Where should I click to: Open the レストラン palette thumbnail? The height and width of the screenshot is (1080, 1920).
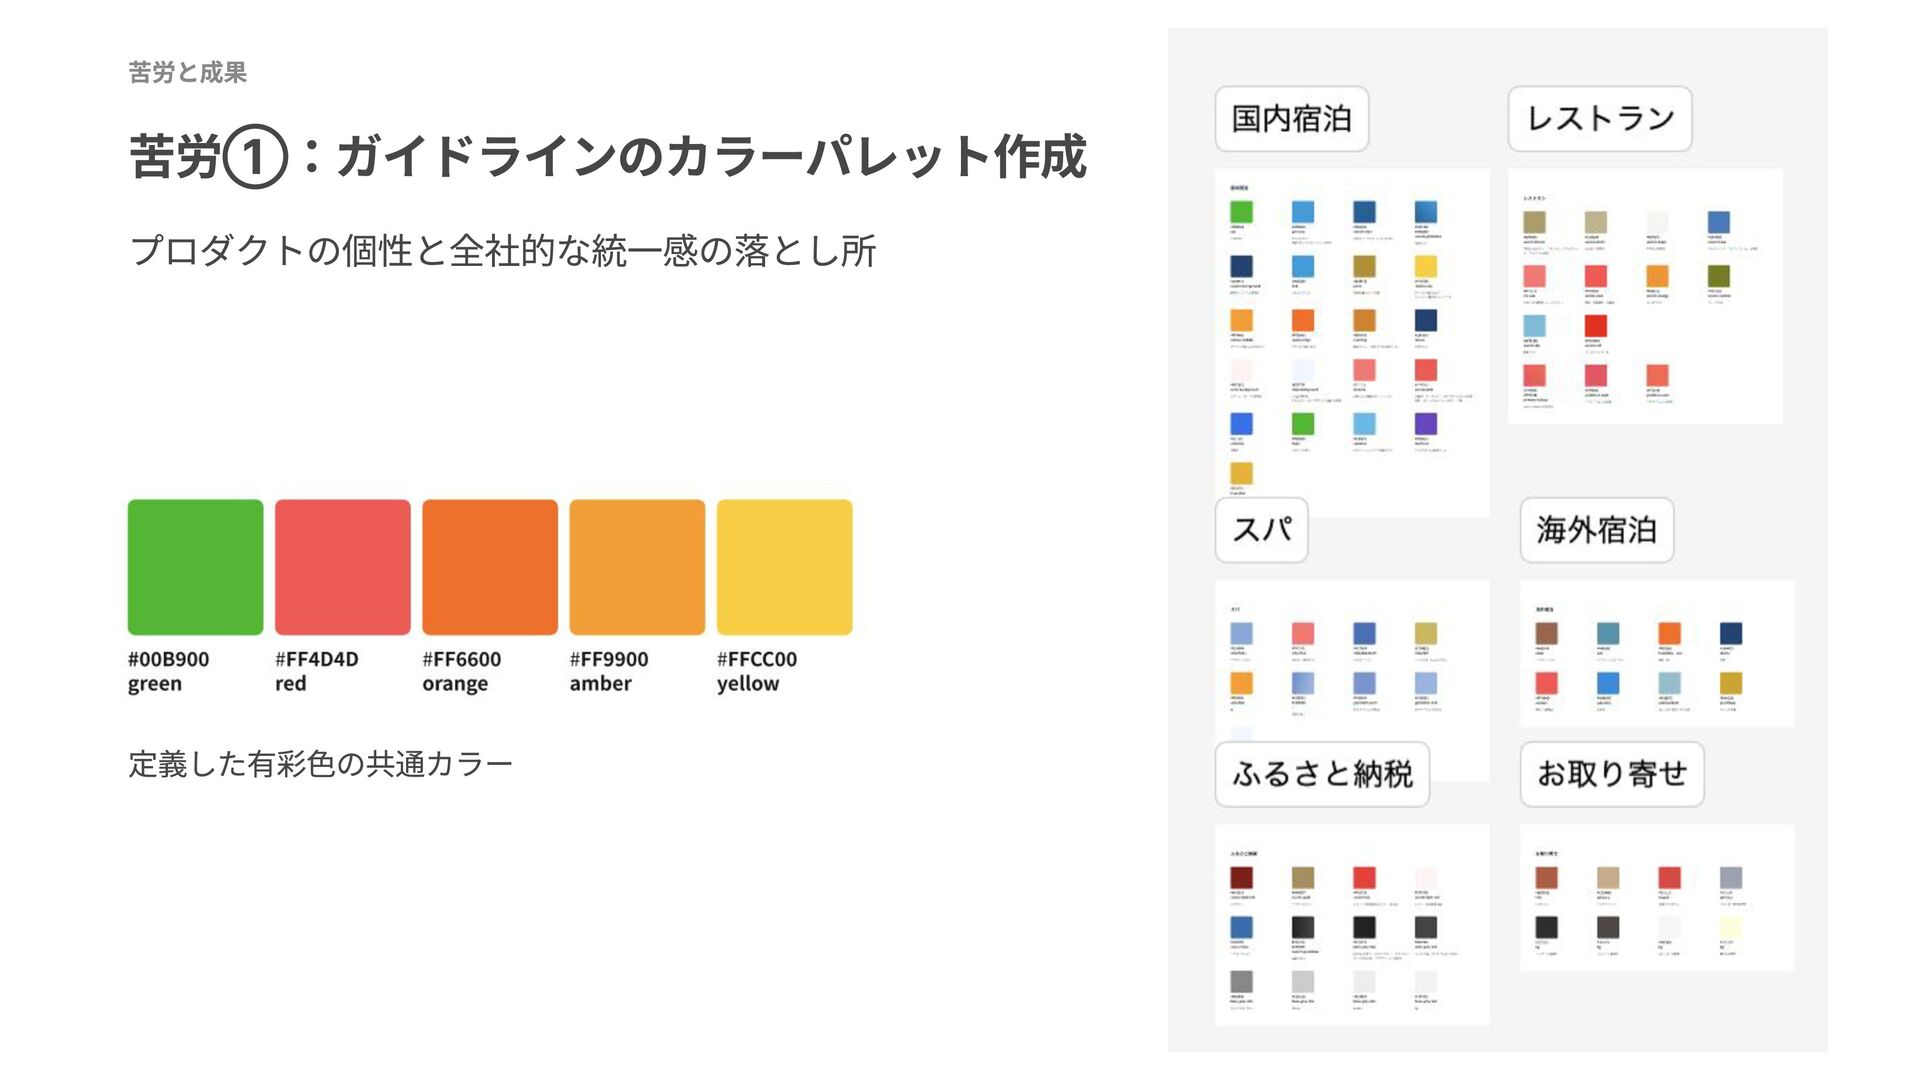click(x=1645, y=296)
